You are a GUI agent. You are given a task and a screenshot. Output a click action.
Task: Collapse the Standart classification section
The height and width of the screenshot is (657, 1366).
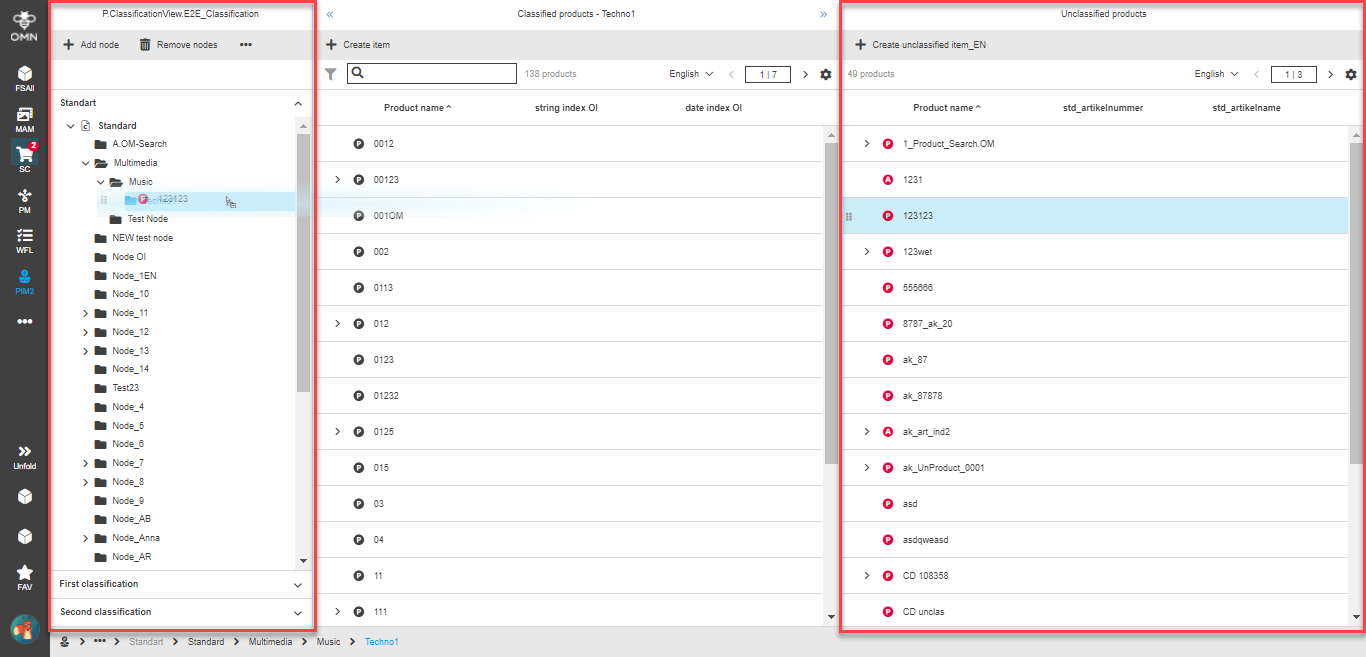pos(297,103)
